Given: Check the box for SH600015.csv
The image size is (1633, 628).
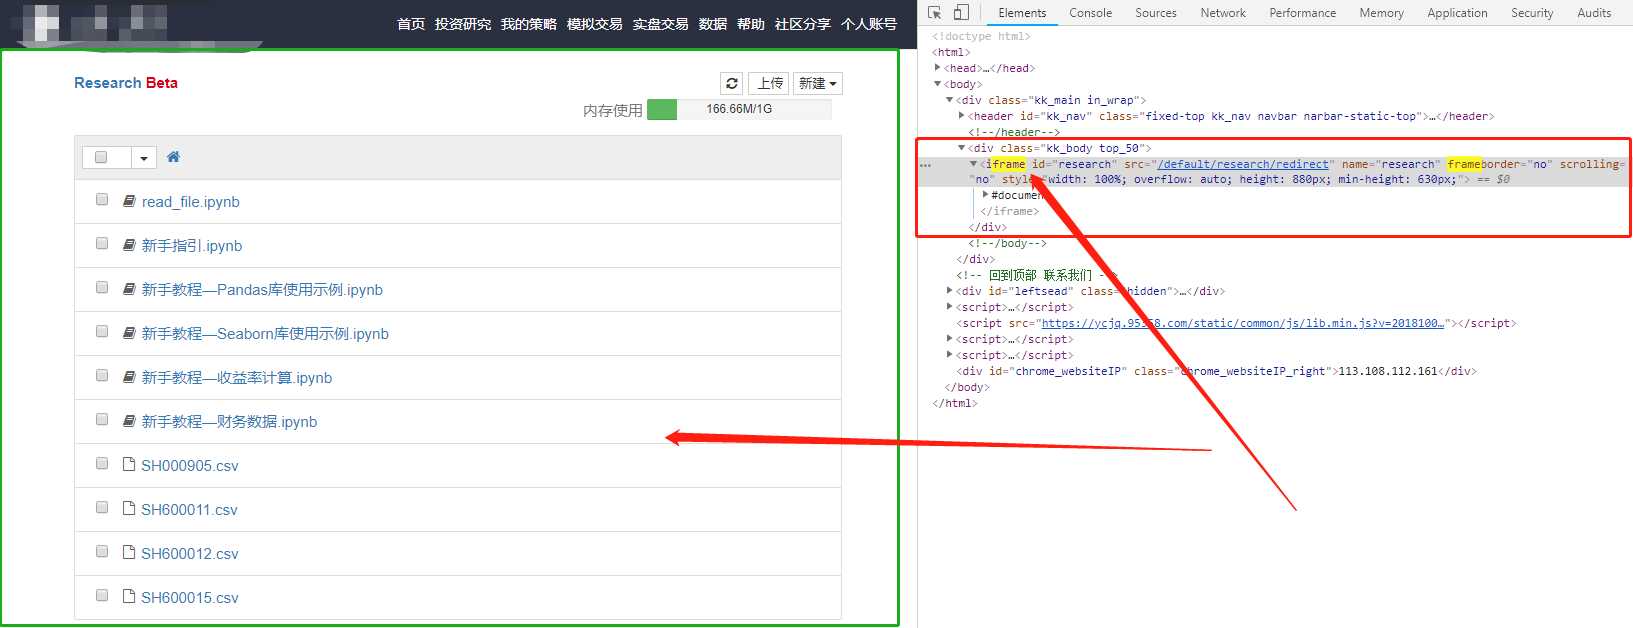Looking at the screenshot, I should [x=102, y=596].
